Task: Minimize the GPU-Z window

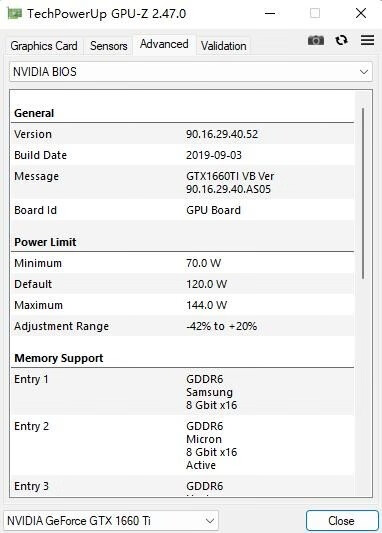Action: [x=270, y=14]
